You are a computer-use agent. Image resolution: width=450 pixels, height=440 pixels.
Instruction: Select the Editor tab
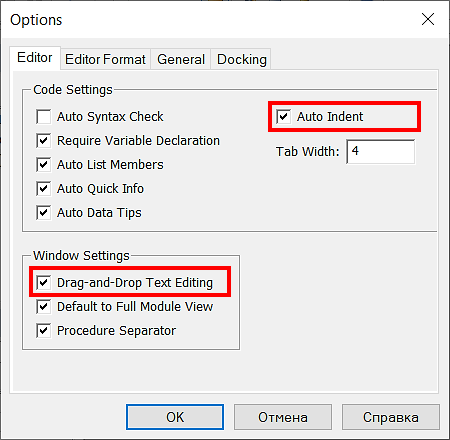(x=35, y=58)
